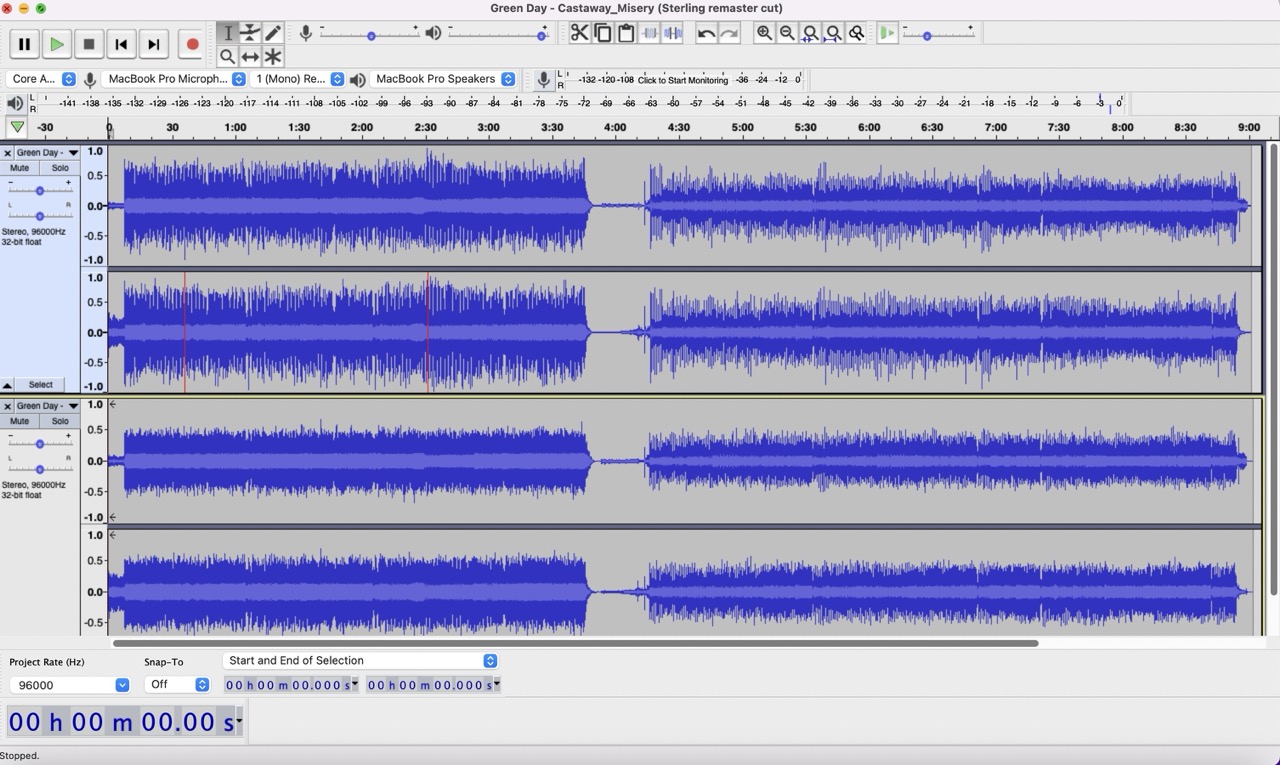Start Play-at-Speed with the green arrow
The width and height of the screenshot is (1280, 765).
tap(887, 33)
